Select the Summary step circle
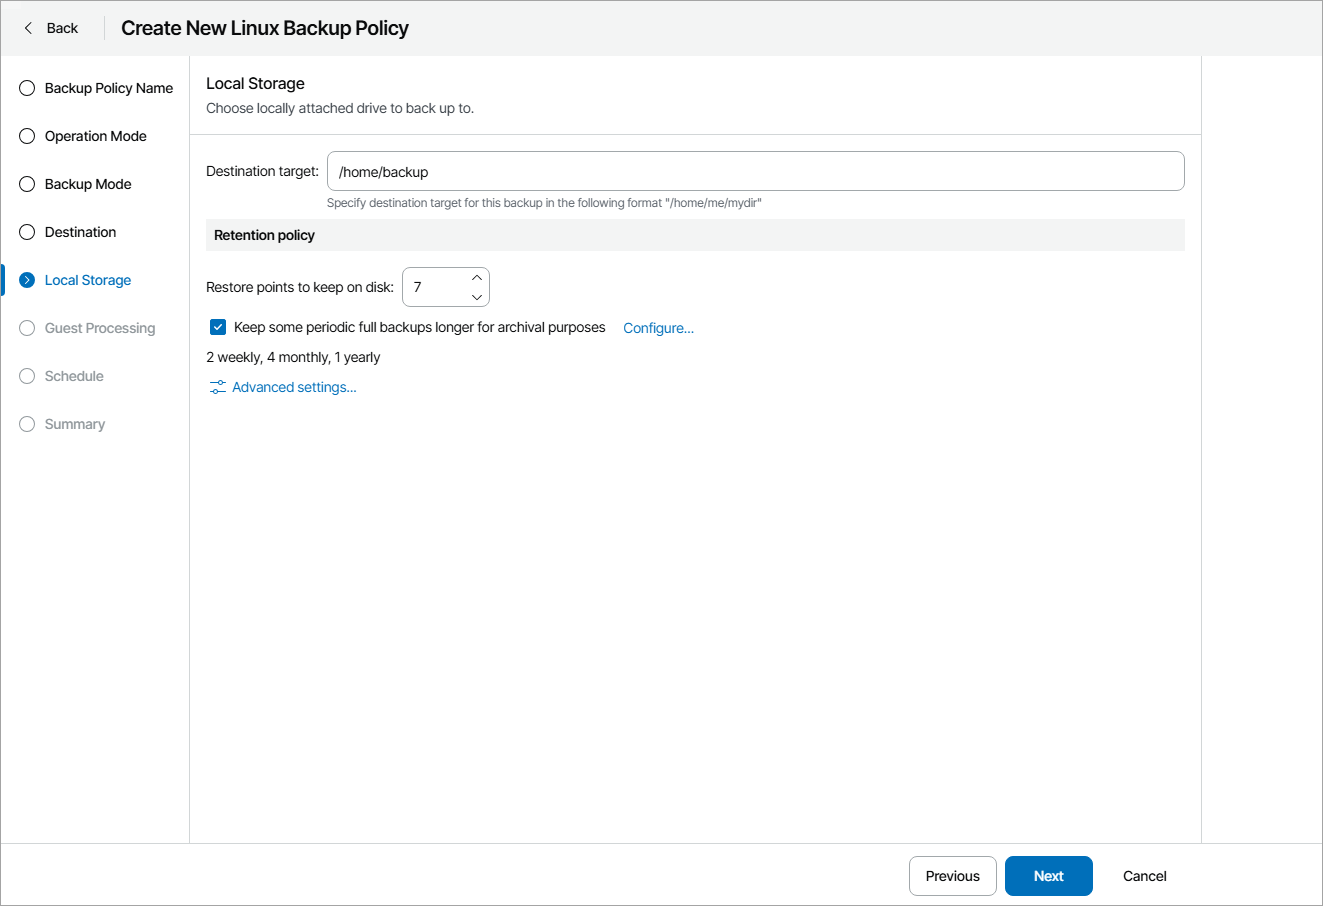Screen dimensions: 1323x906 [x=26, y=424]
